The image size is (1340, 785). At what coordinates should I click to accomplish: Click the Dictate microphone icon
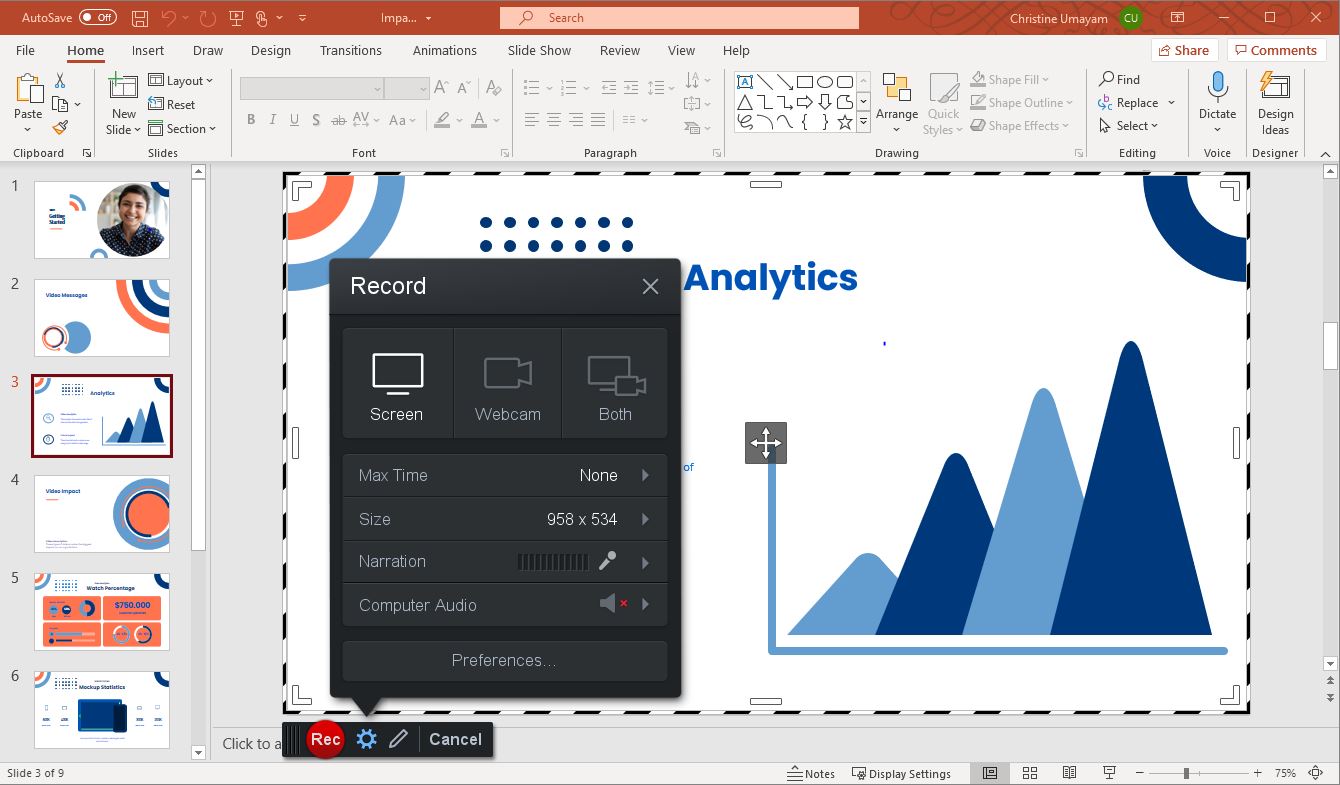[1217, 88]
